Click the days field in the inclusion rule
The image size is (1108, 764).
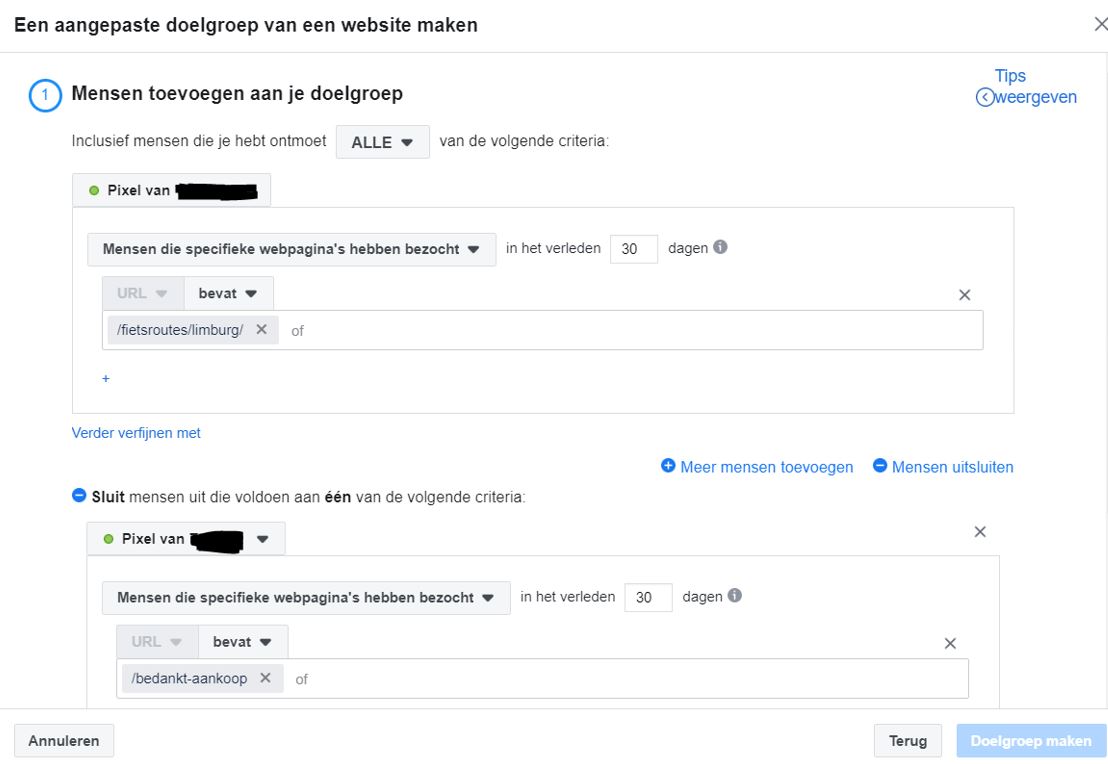point(633,249)
